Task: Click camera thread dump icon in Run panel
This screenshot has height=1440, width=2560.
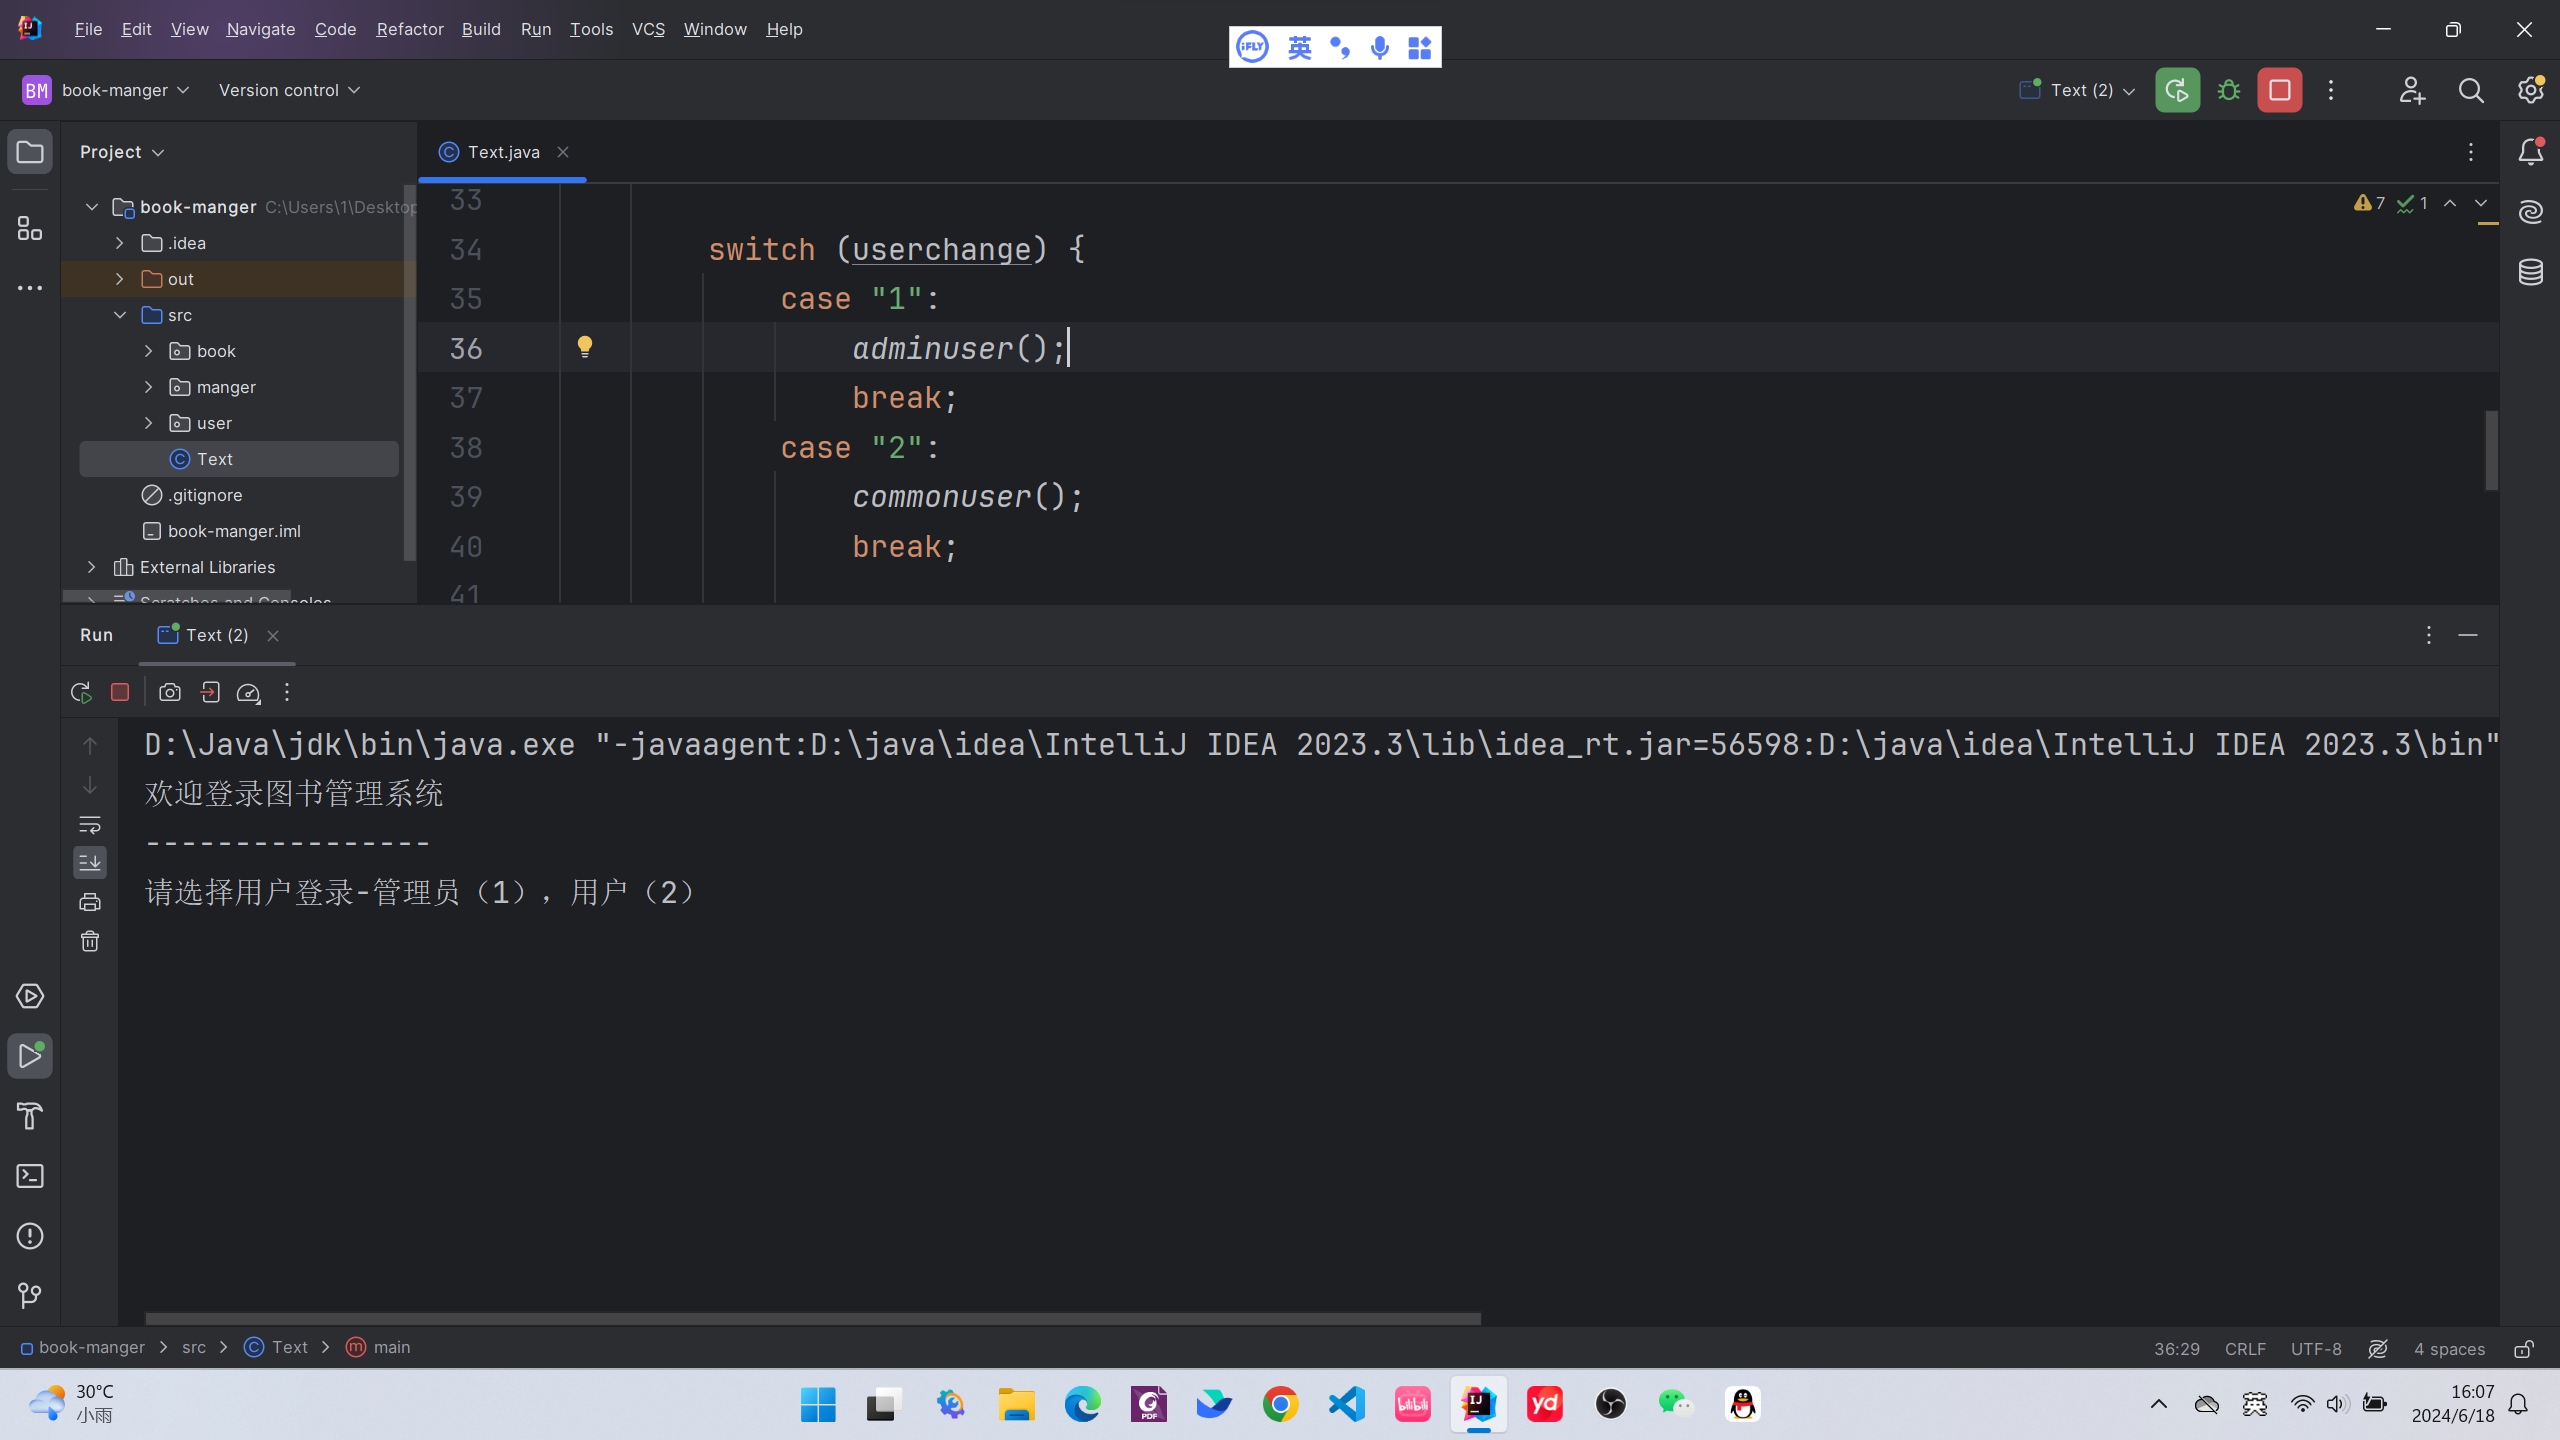Action: 170,692
